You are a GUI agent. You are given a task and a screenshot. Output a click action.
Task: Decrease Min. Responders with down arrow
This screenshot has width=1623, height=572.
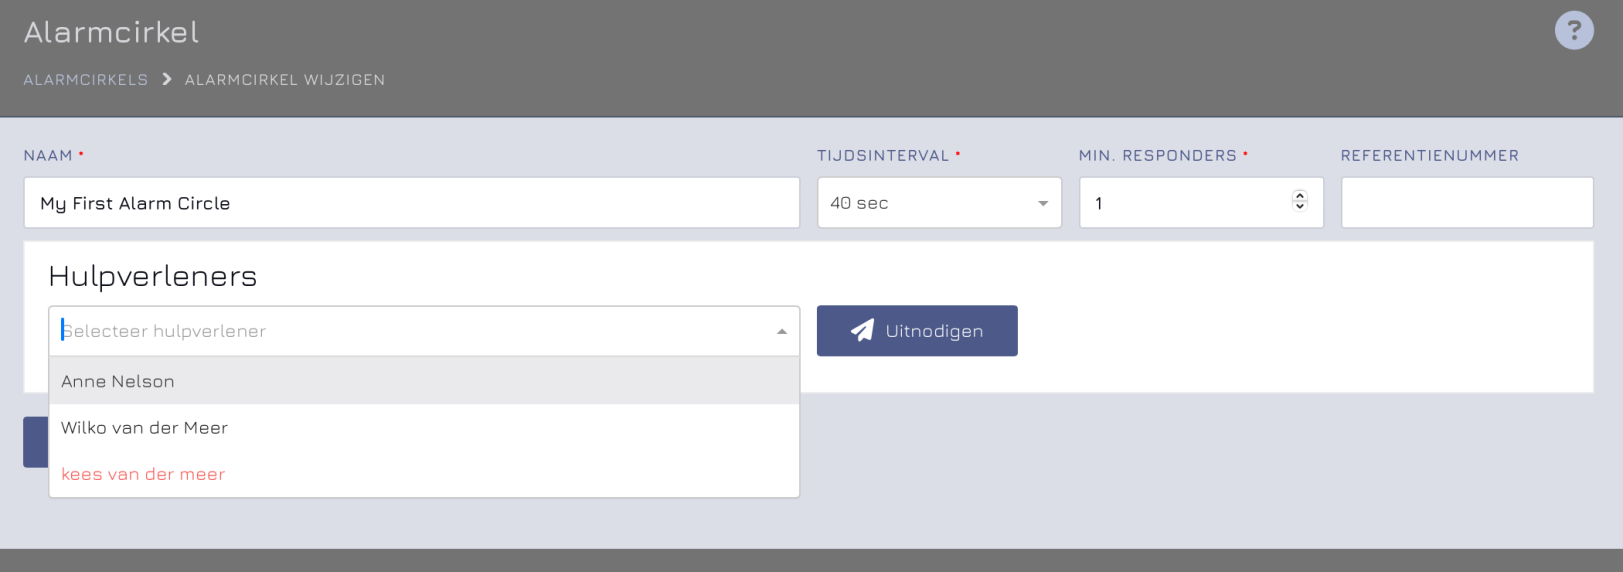(1300, 206)
